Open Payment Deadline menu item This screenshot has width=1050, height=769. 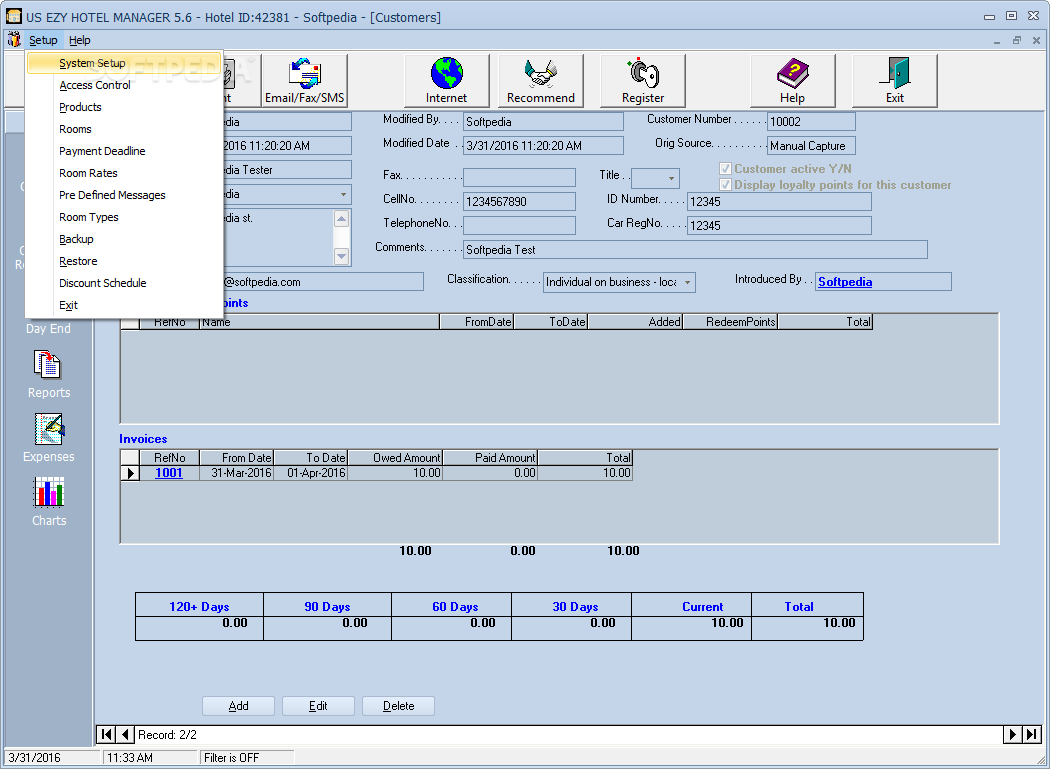click(x=124, y=151)
